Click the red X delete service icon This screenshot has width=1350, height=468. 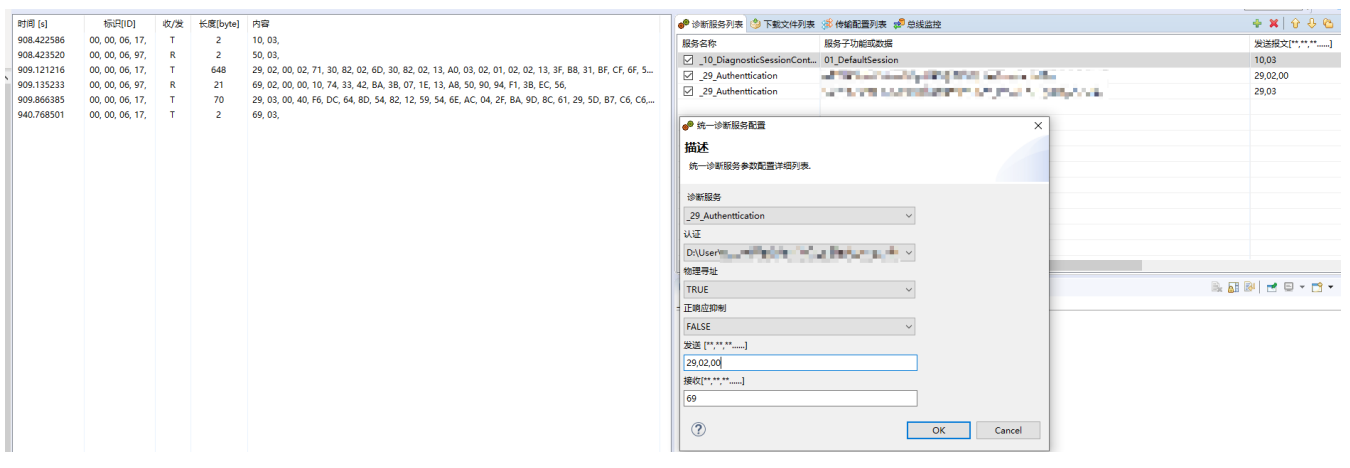1274,23
